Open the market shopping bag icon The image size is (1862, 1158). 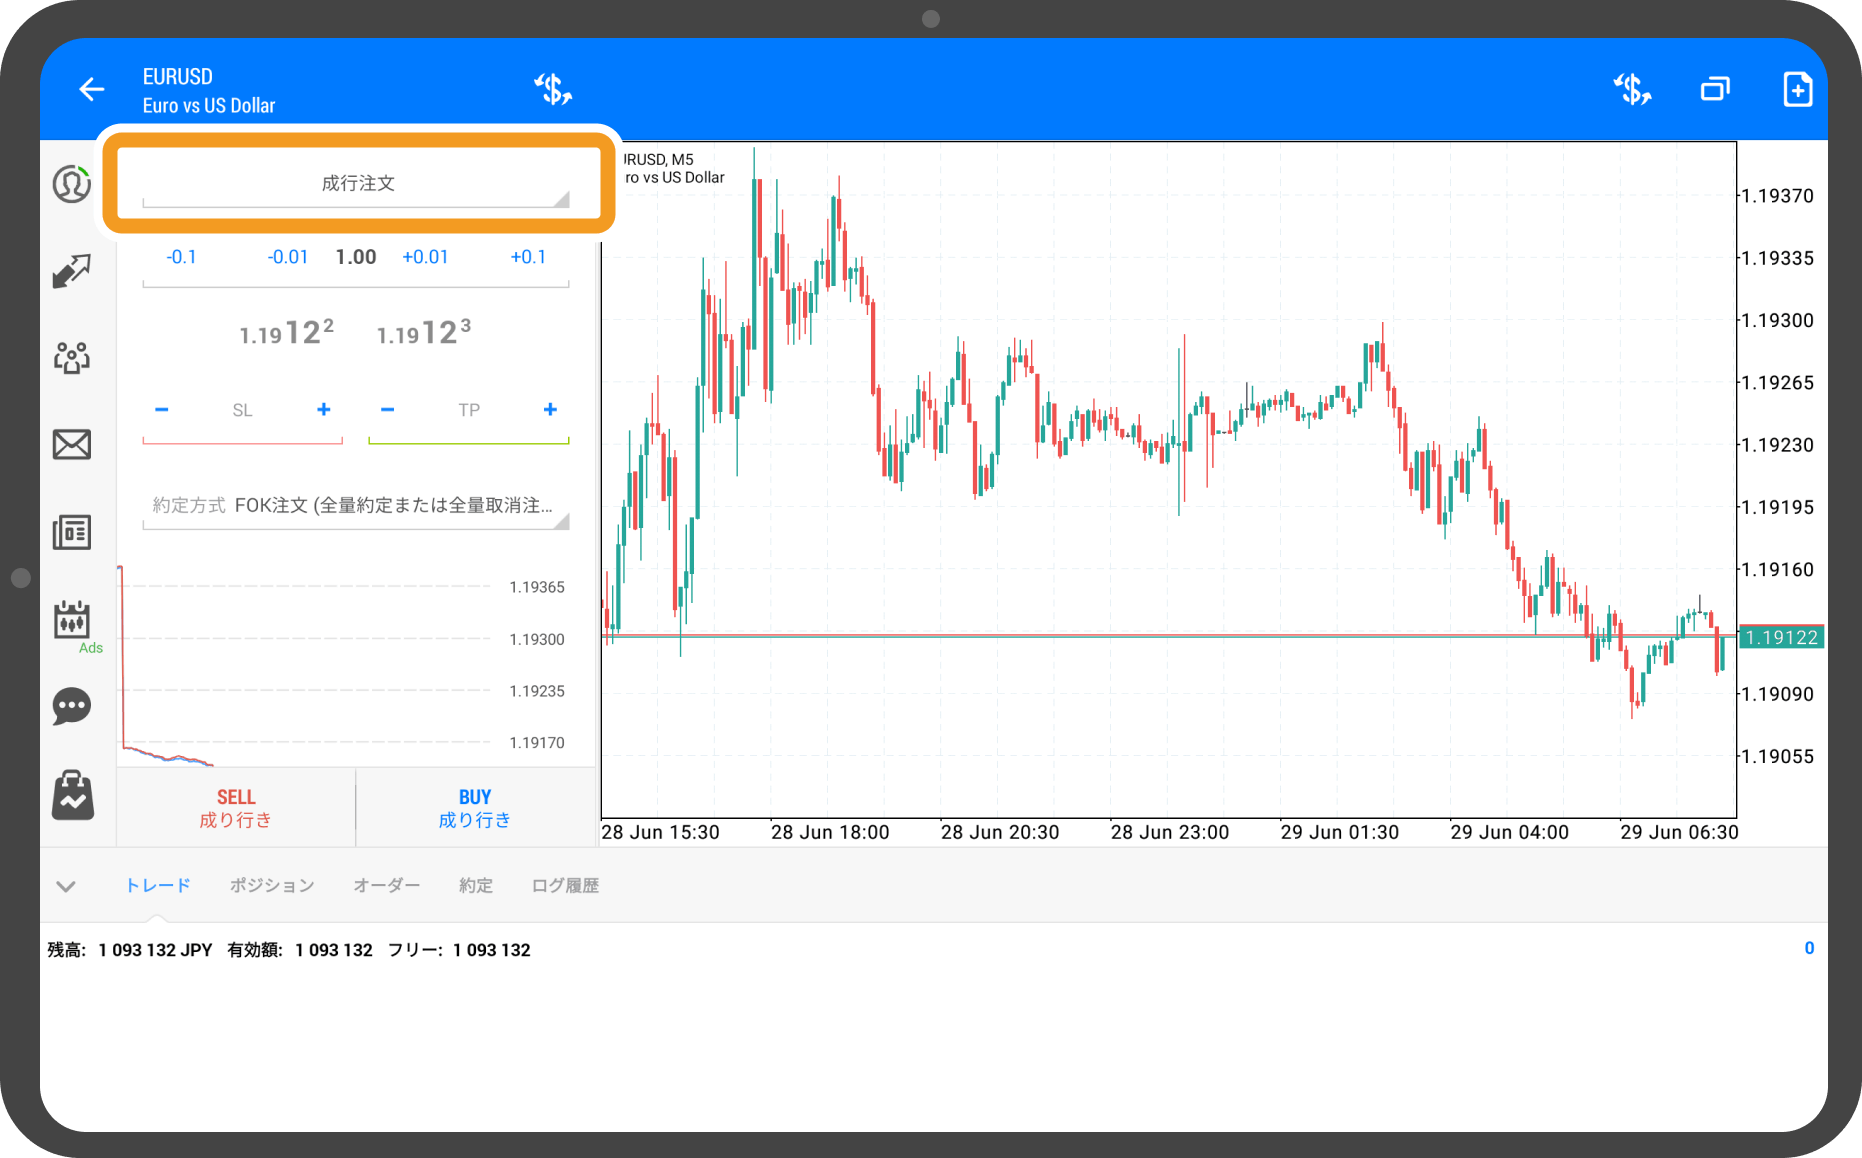pos(72,796)
